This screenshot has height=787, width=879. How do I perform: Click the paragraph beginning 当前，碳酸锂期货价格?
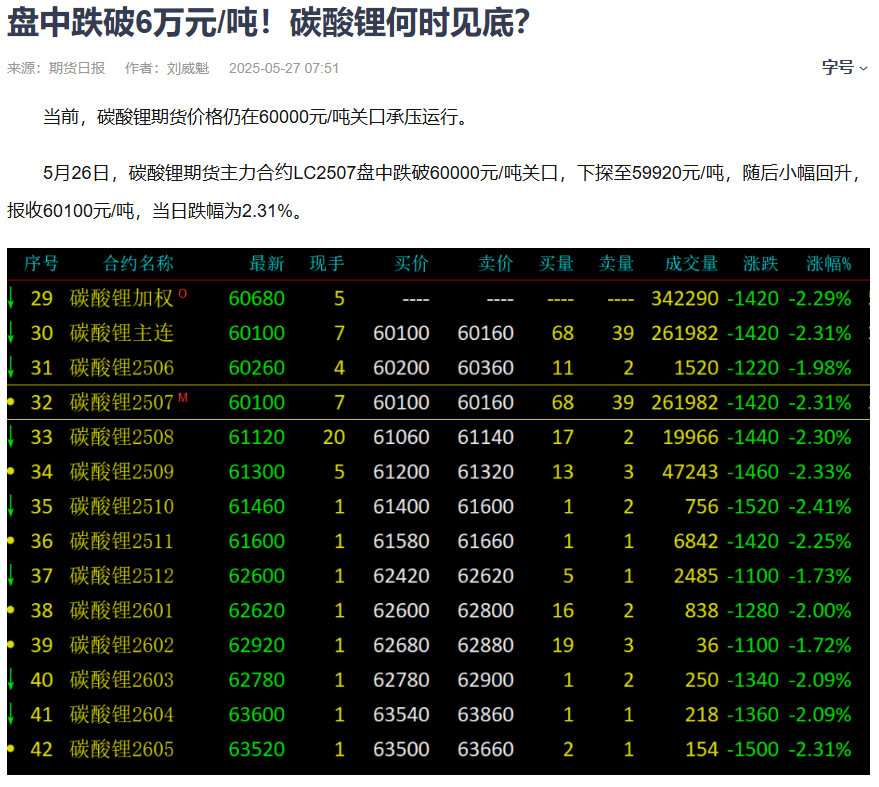click(256, 117)
